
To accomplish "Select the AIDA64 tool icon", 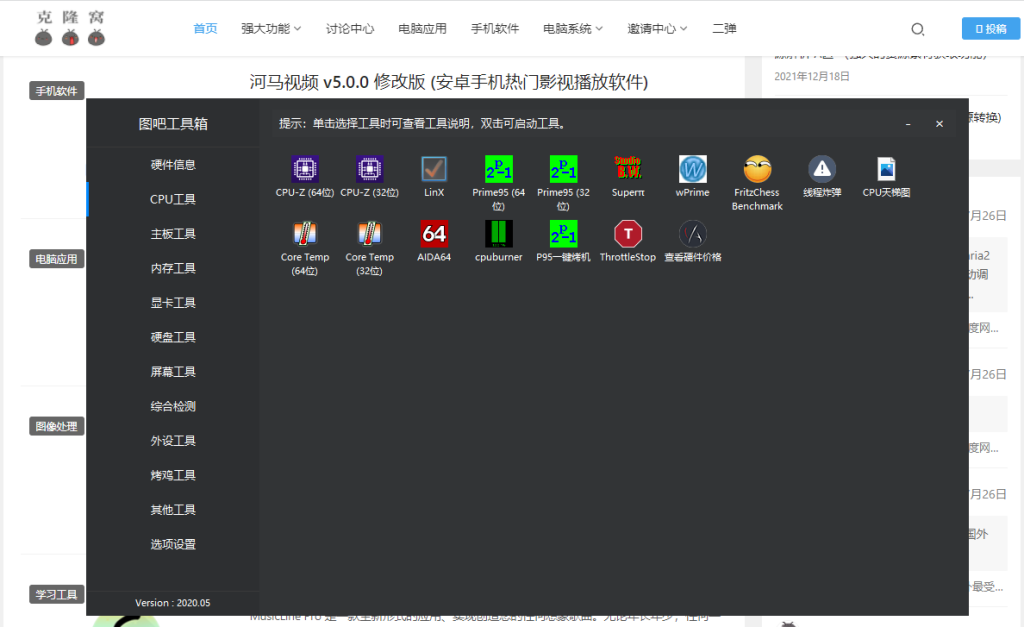I will [434, 234].
